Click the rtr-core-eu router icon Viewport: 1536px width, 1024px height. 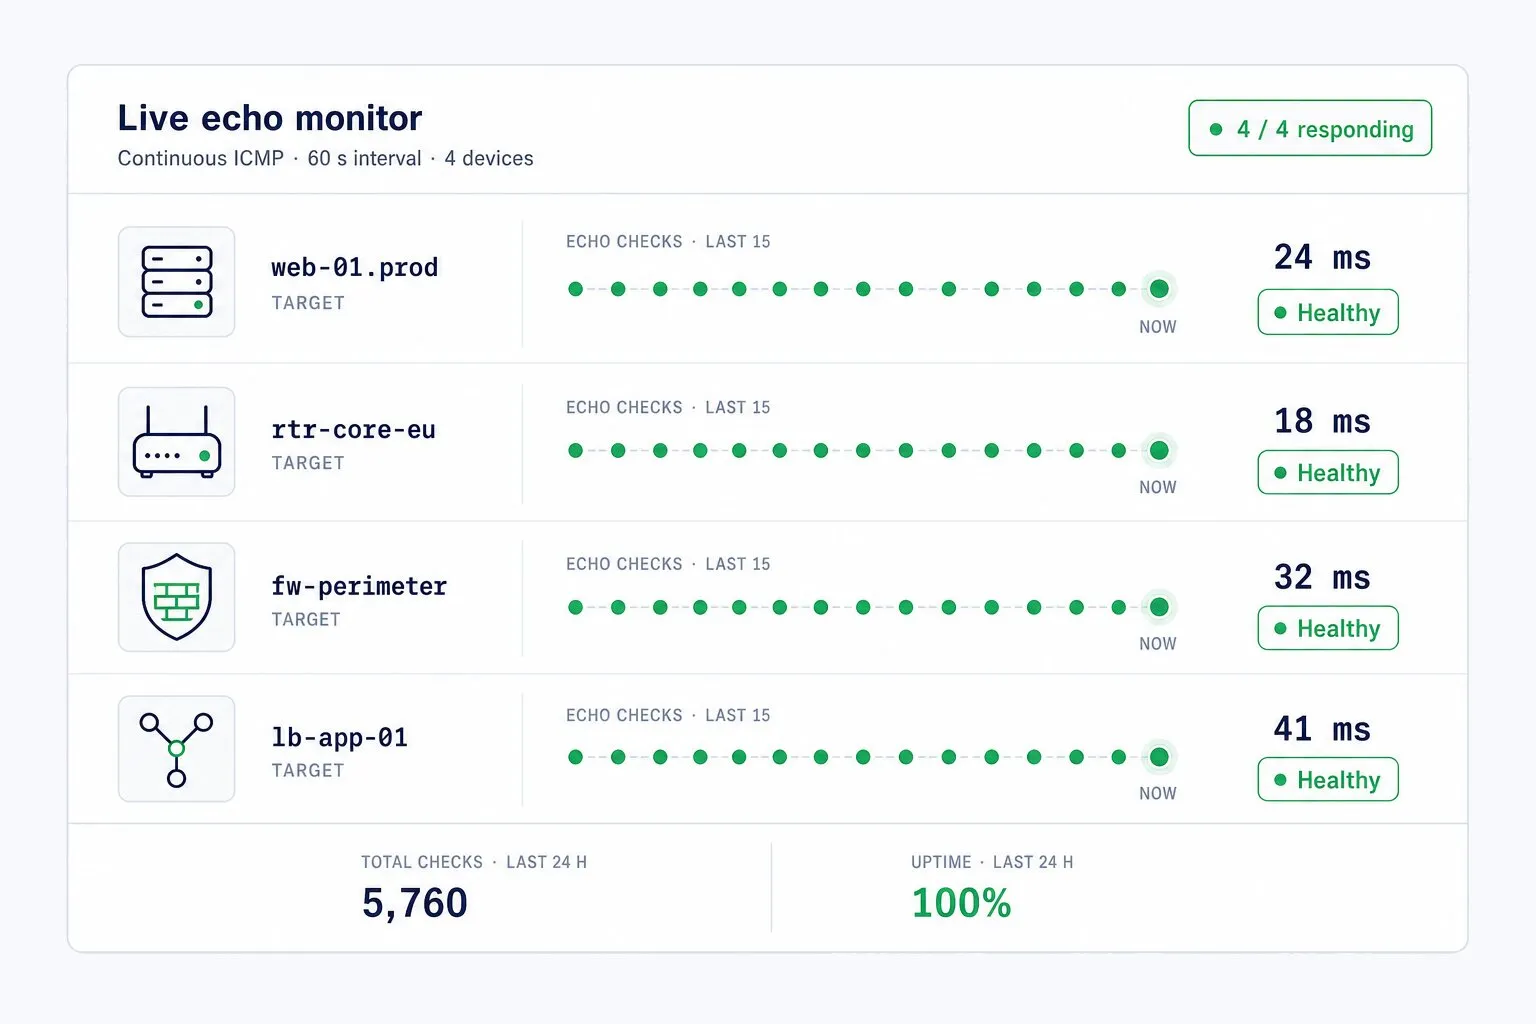point(177,442)
